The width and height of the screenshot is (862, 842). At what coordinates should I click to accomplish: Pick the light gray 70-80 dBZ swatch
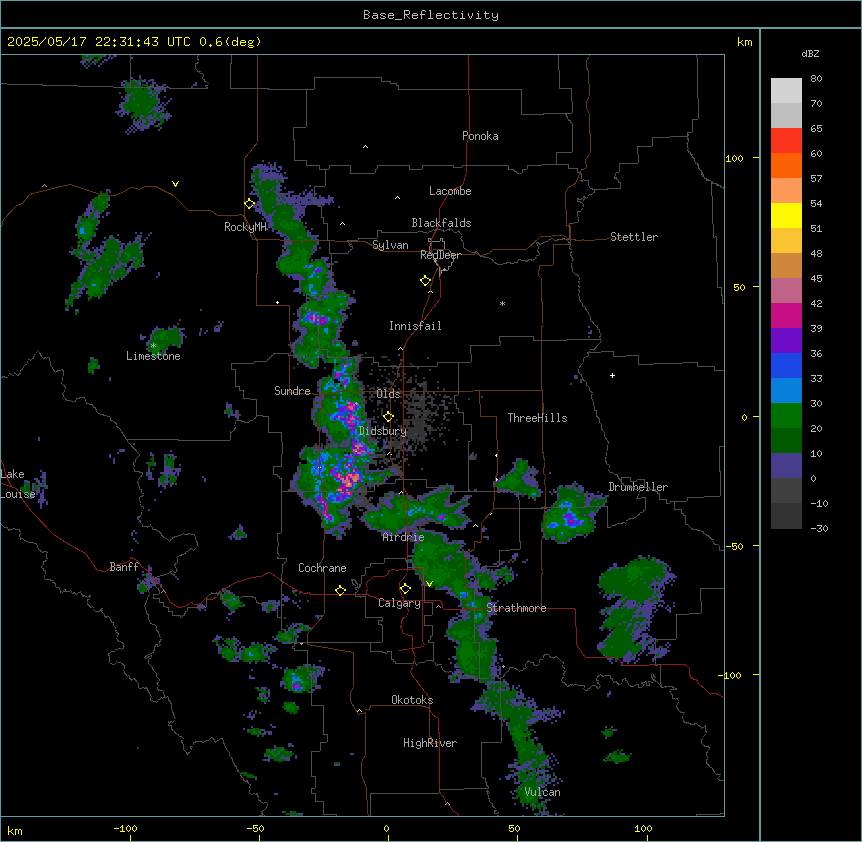coord(786,90)
